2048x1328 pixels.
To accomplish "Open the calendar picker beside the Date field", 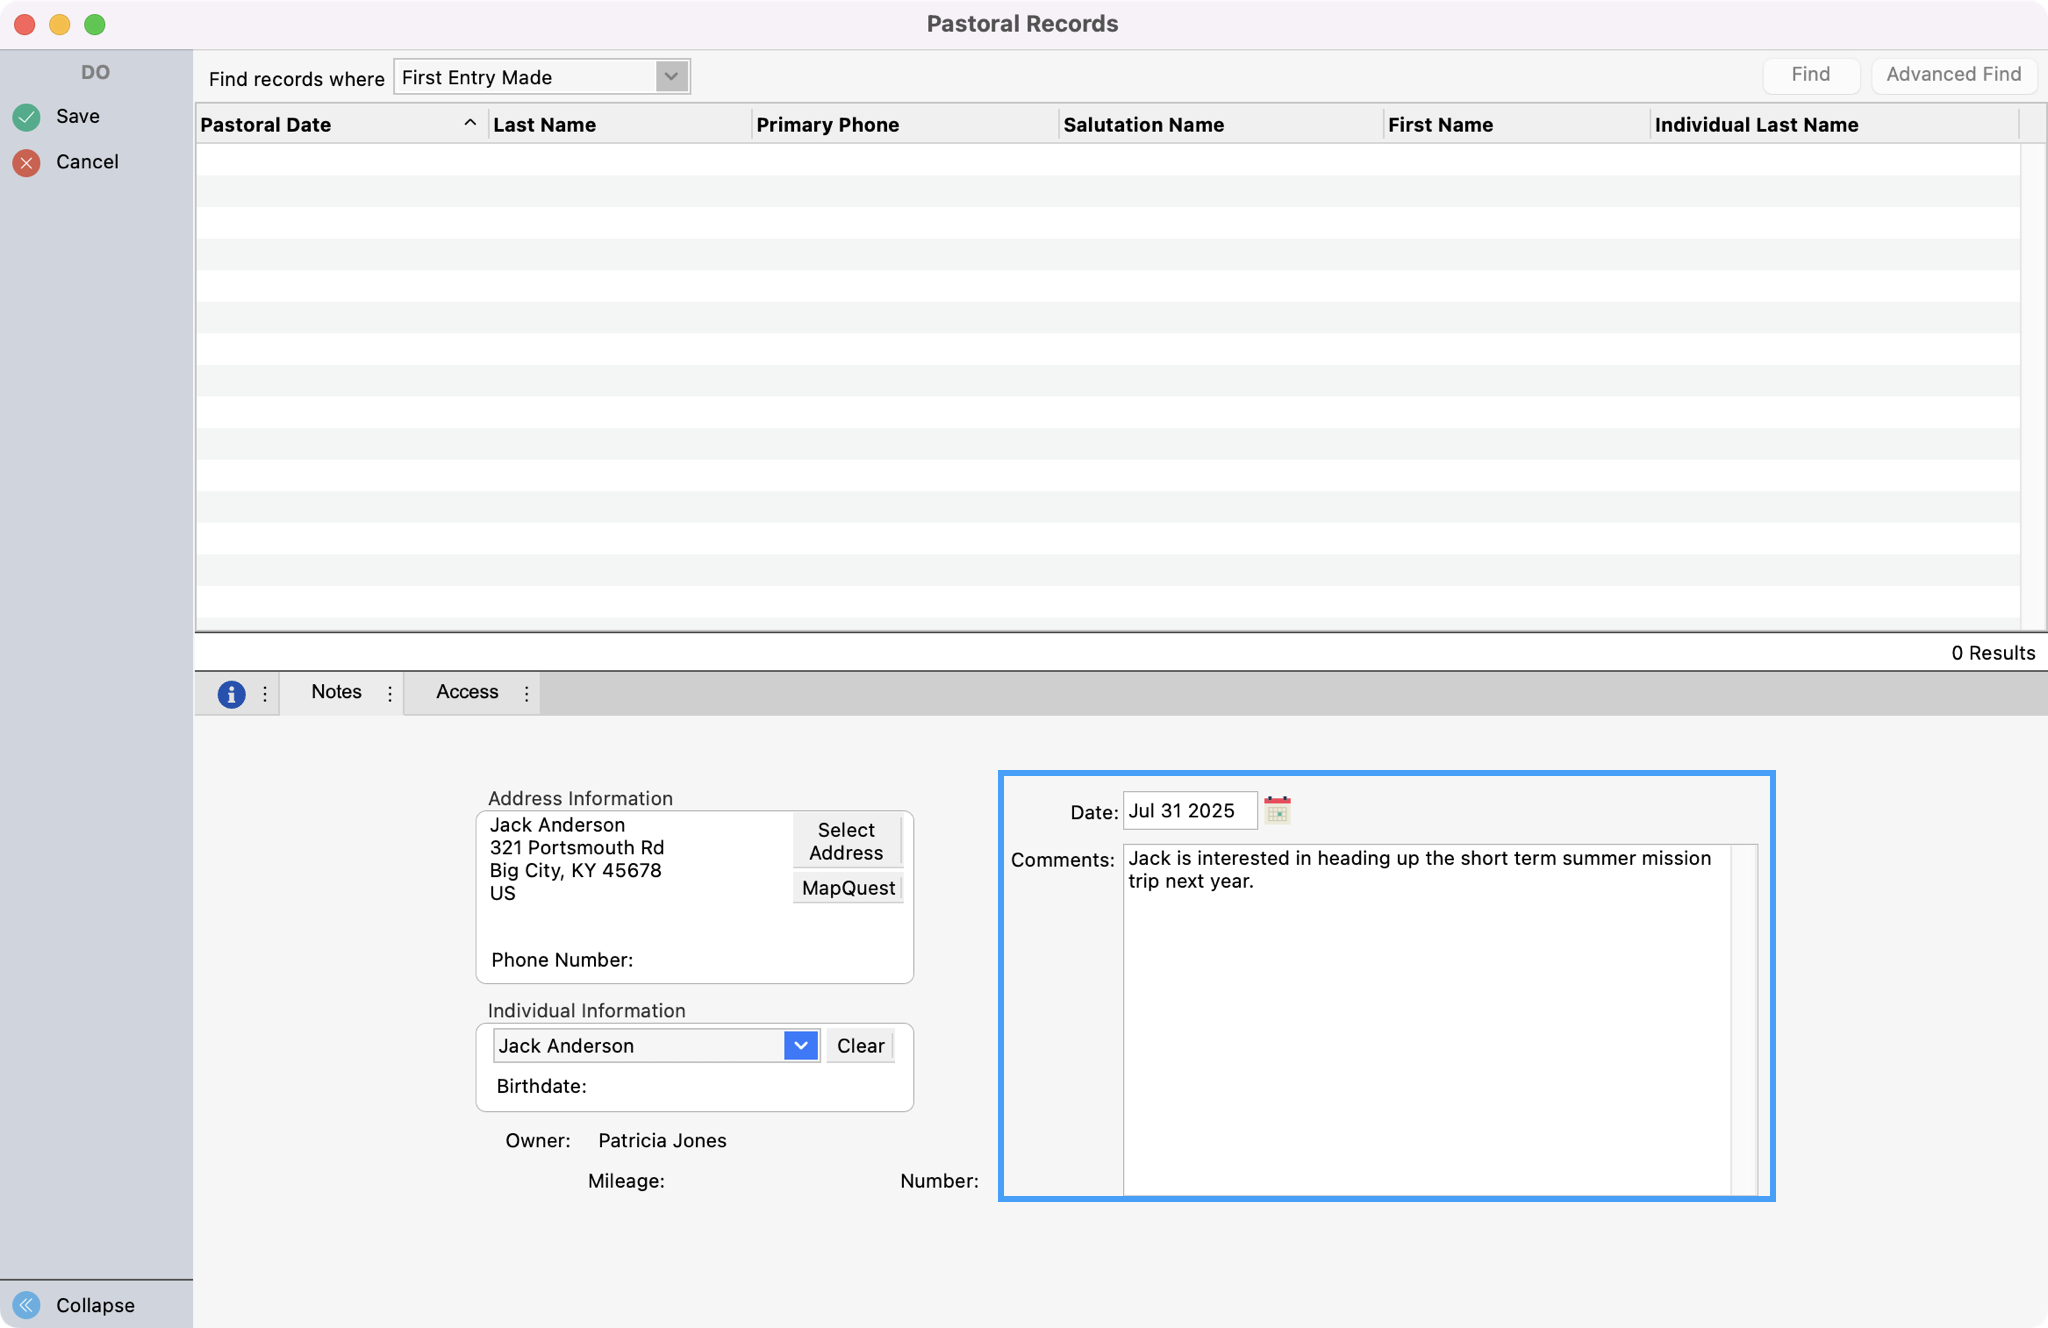I will tap(1277, 810).
